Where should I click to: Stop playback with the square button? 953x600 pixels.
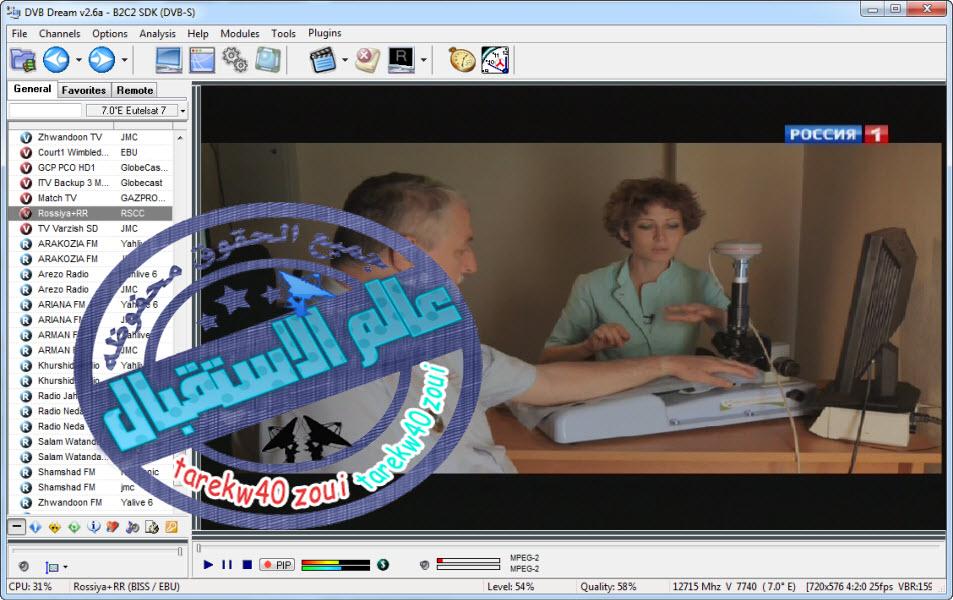point(247,565)
